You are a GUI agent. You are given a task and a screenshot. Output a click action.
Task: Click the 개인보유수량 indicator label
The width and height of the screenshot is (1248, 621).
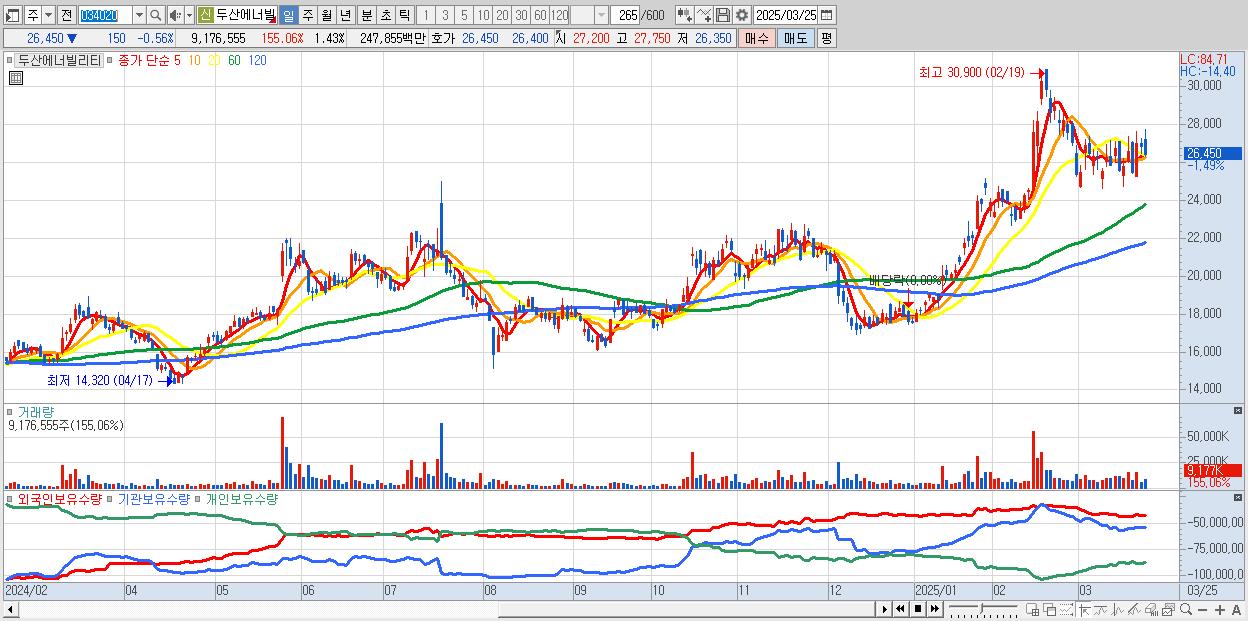pos(242,498)
